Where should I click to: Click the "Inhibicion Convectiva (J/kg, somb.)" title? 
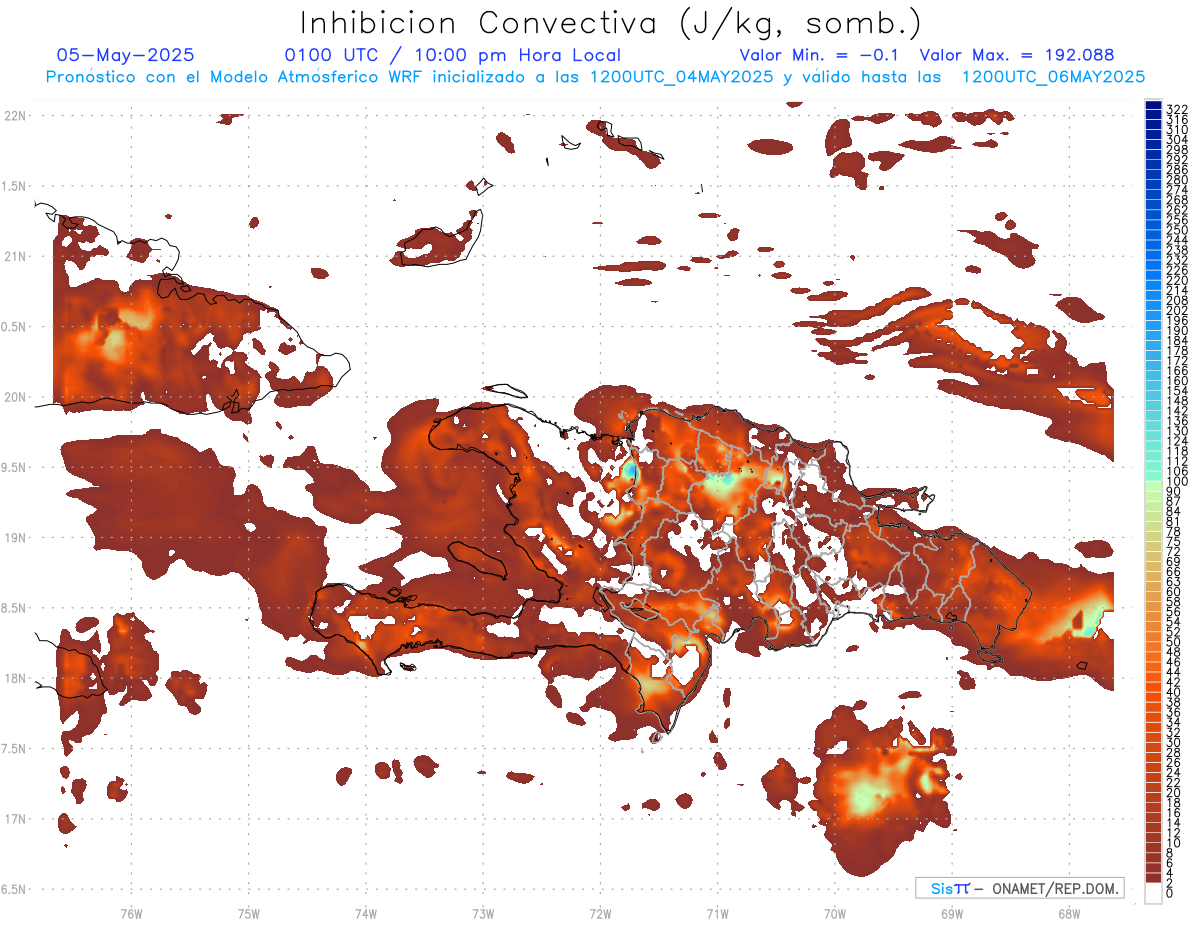pyautogui.click(x=610, y=23)
